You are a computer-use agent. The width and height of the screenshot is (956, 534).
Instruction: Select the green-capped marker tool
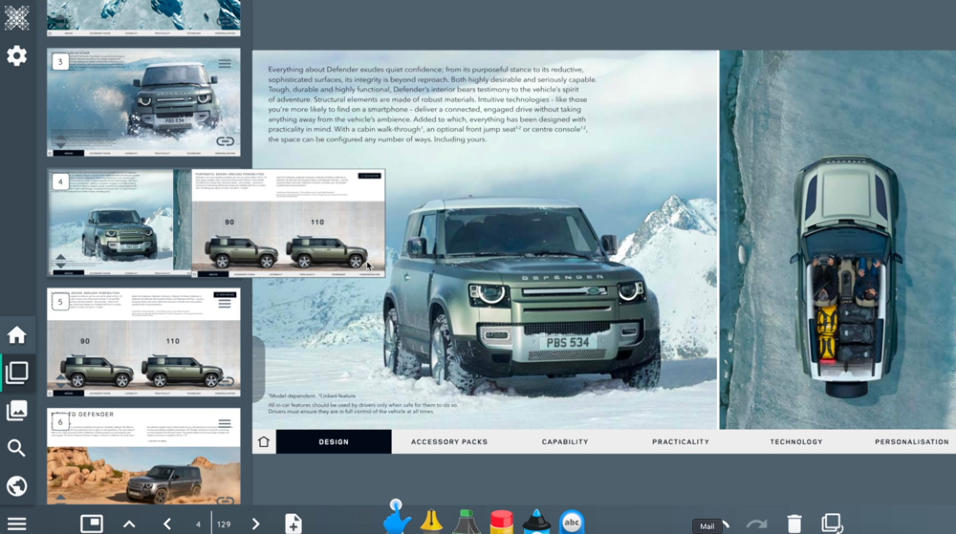click(x=466, y=521)
